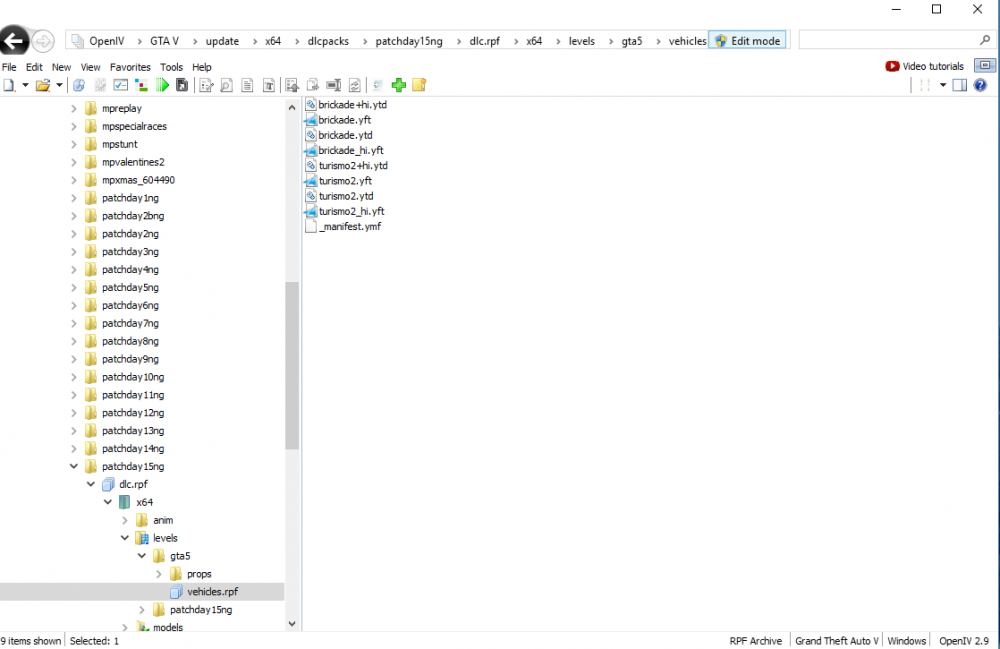Image resolution: width=1000 pixels, height=649 pixels.
Task: Select vehicles.rpf in the tree
Action: tap(212, 592)
